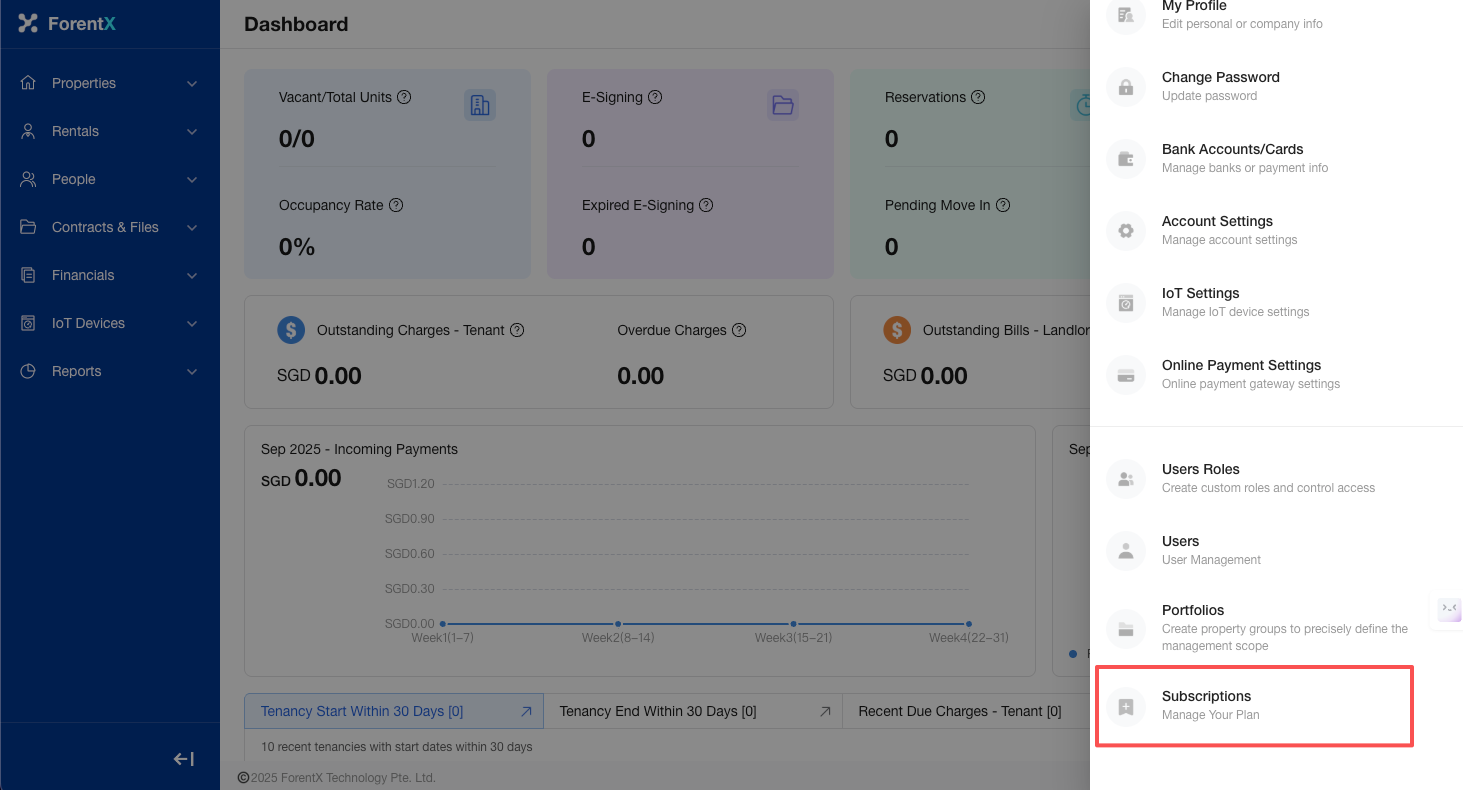Click the Users Roles people icon
This screenshot has height=790, width=1463.
pyautogui.click(x=1126, y=479)
